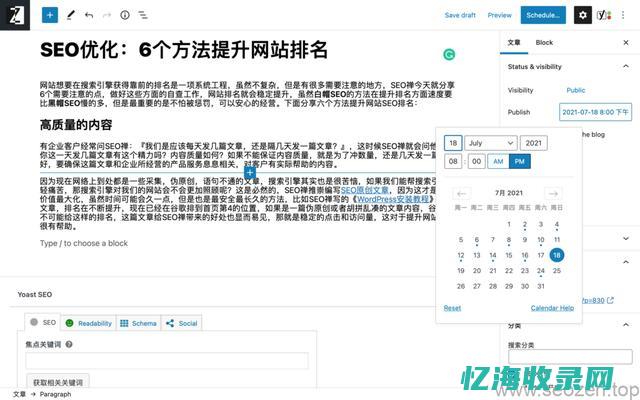Toggle the settings gear sidebar
The height and width of the screenshot is (400, 640).
click(583, 15)
